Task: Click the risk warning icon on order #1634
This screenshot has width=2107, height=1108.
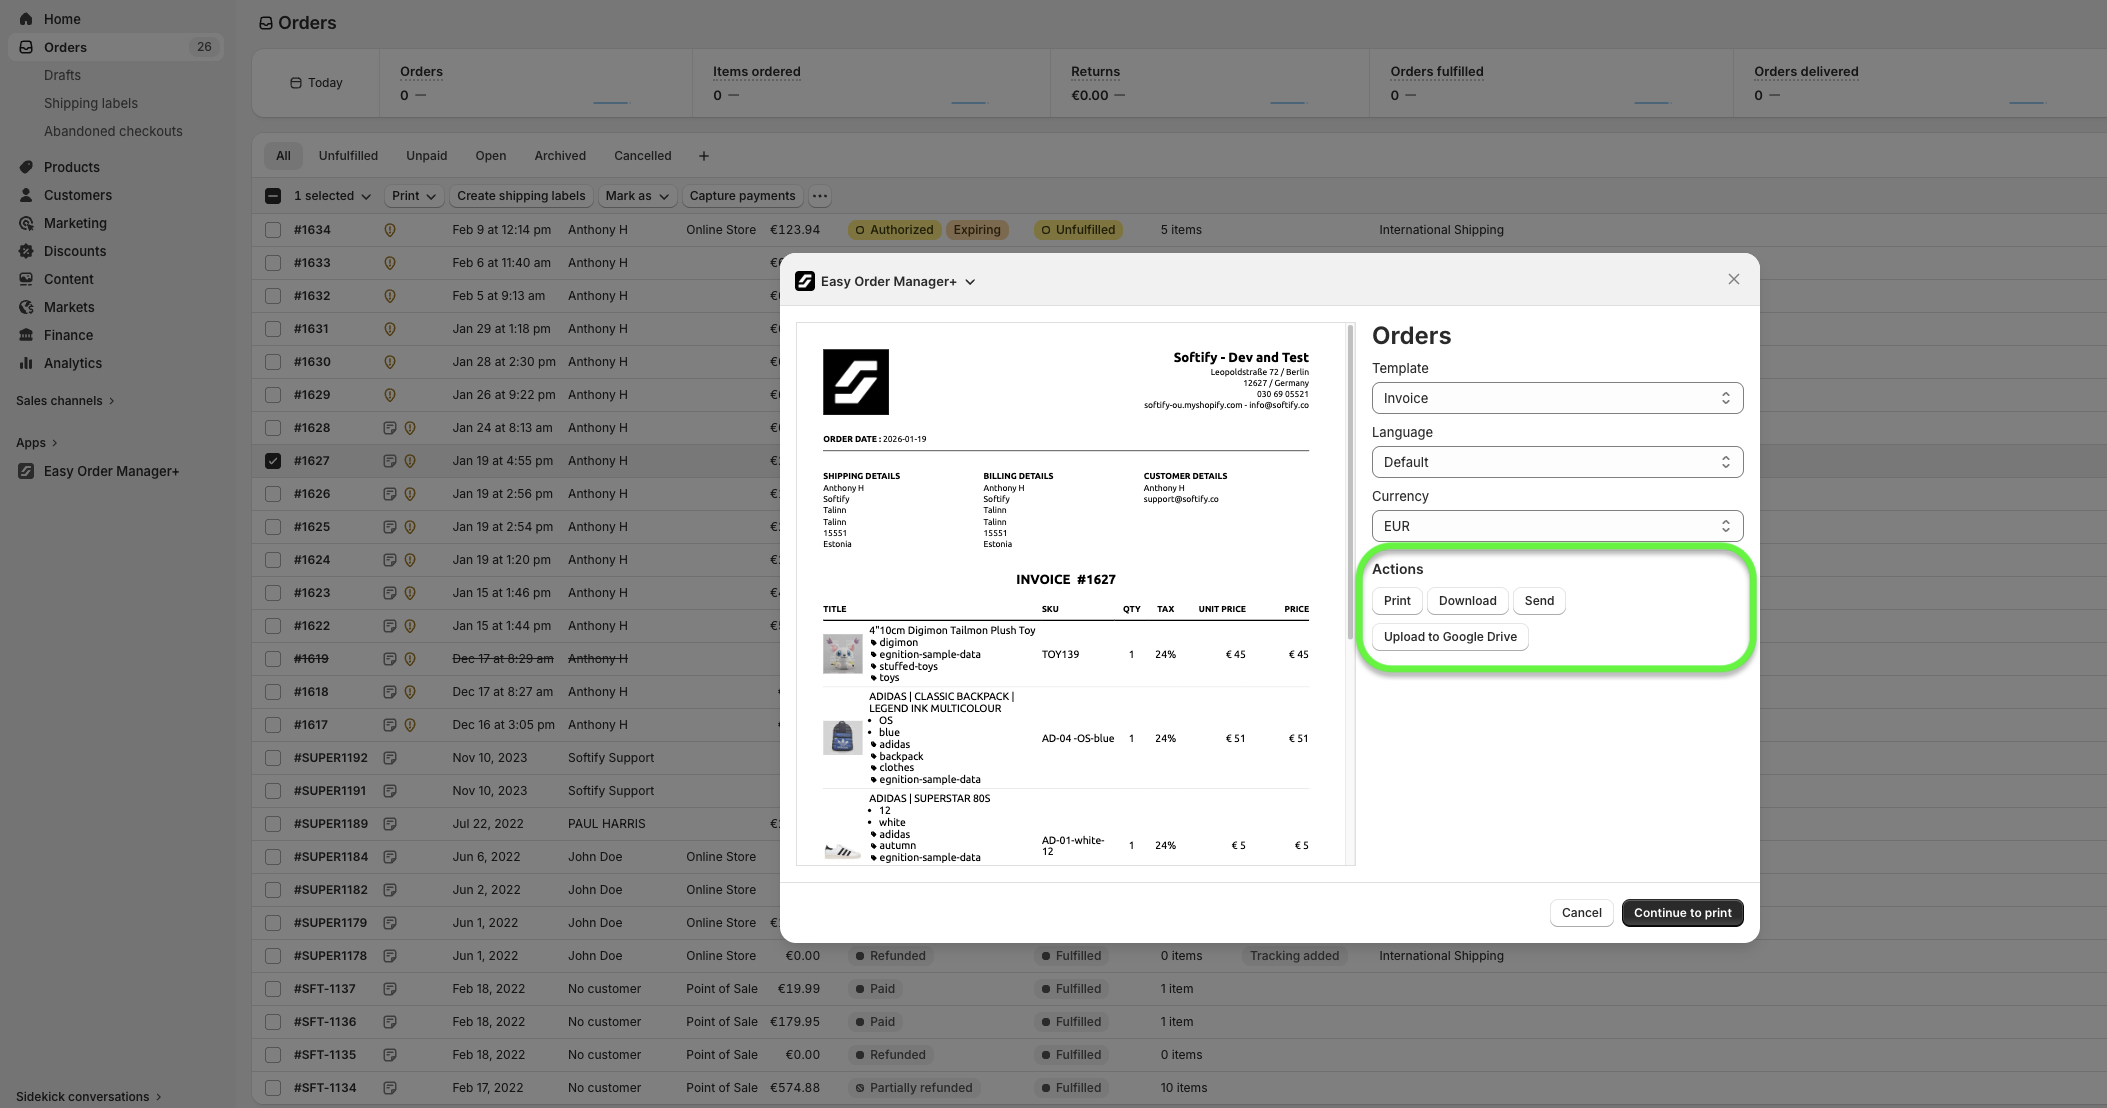Action: click(x=390, y=230)
